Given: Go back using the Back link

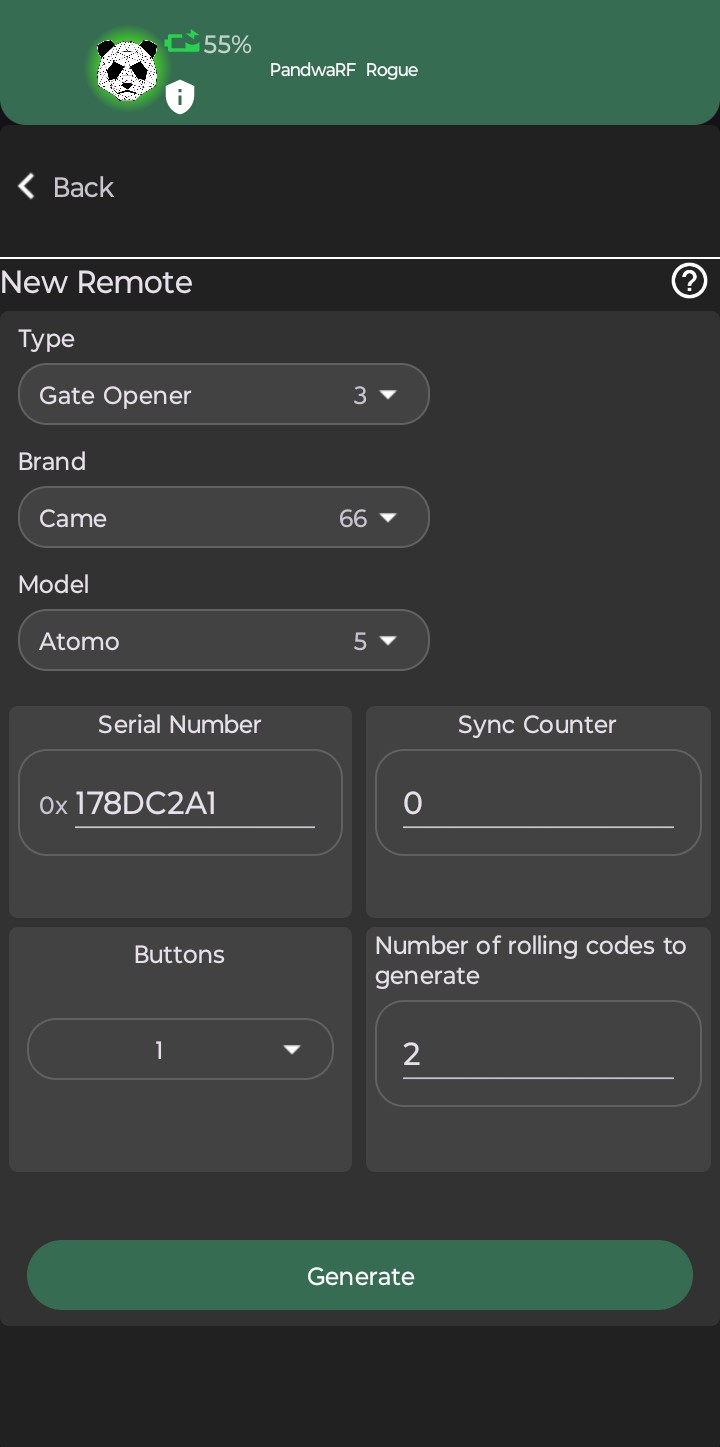Looking at the screenshot, I should tap(83, 187).
